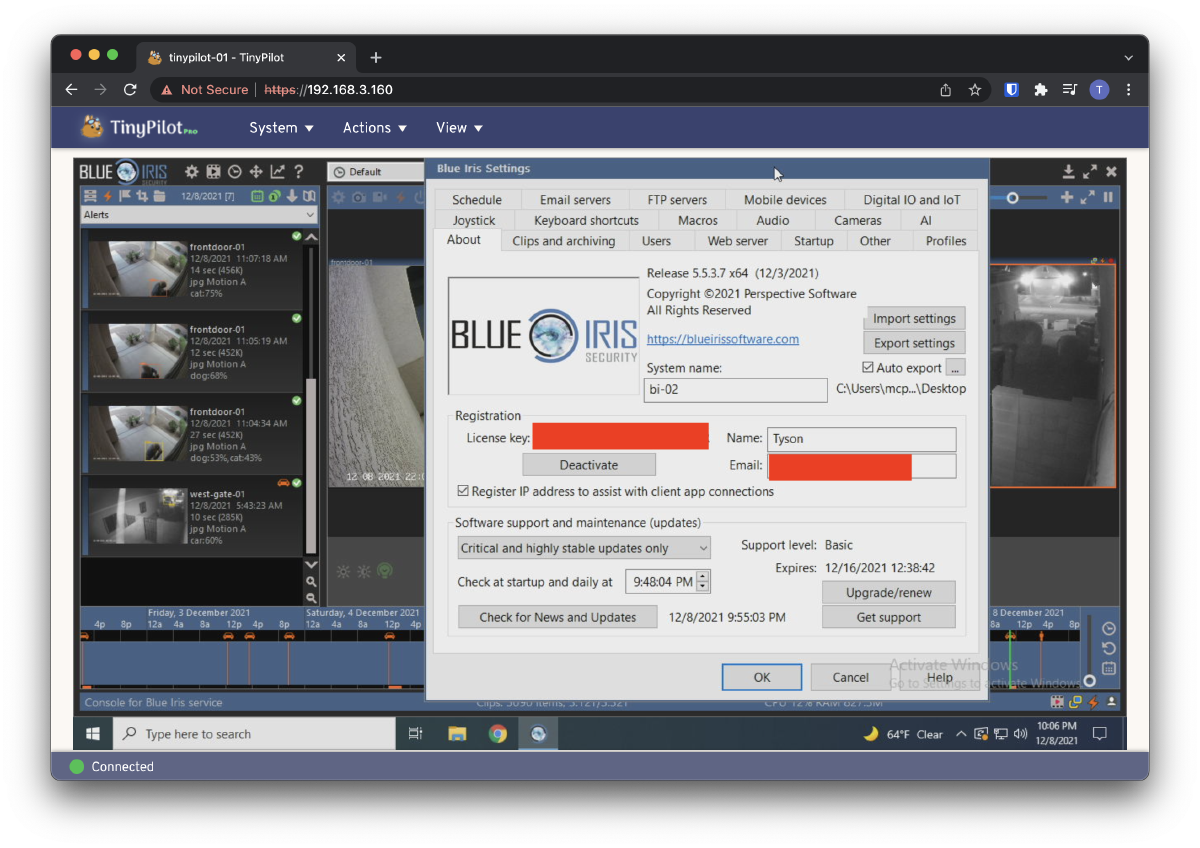Open the update level dropdown showing Critical and highly stable
Viewport: 1200px width, 848px height.
coord(583,547)
